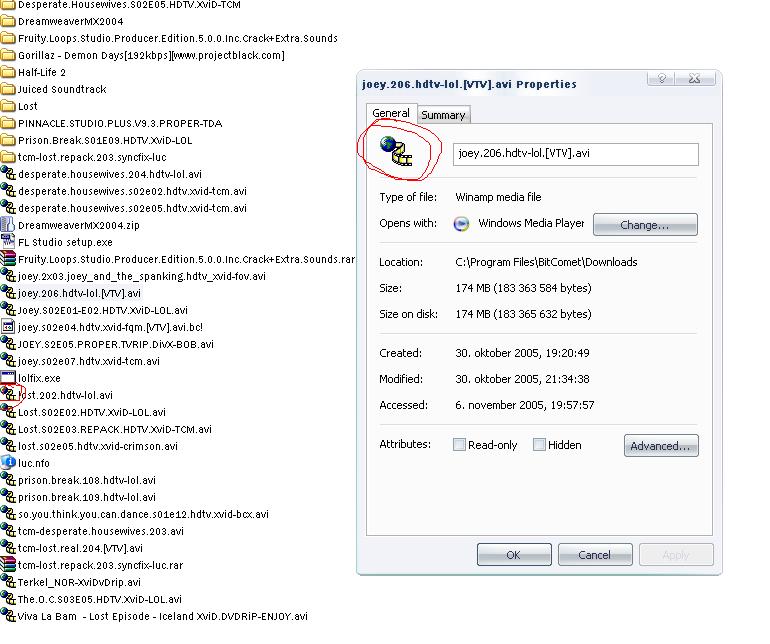Click the media icon of prison.break.108.hdtv-lol.avi
The width and height of the screenshot is (770, 644).
tap(8, 479)
